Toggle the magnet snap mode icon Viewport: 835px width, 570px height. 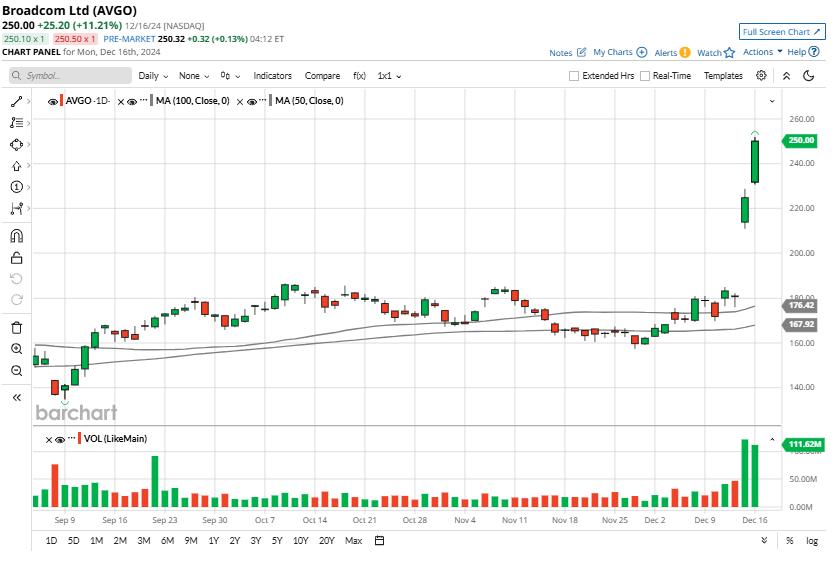17,236
